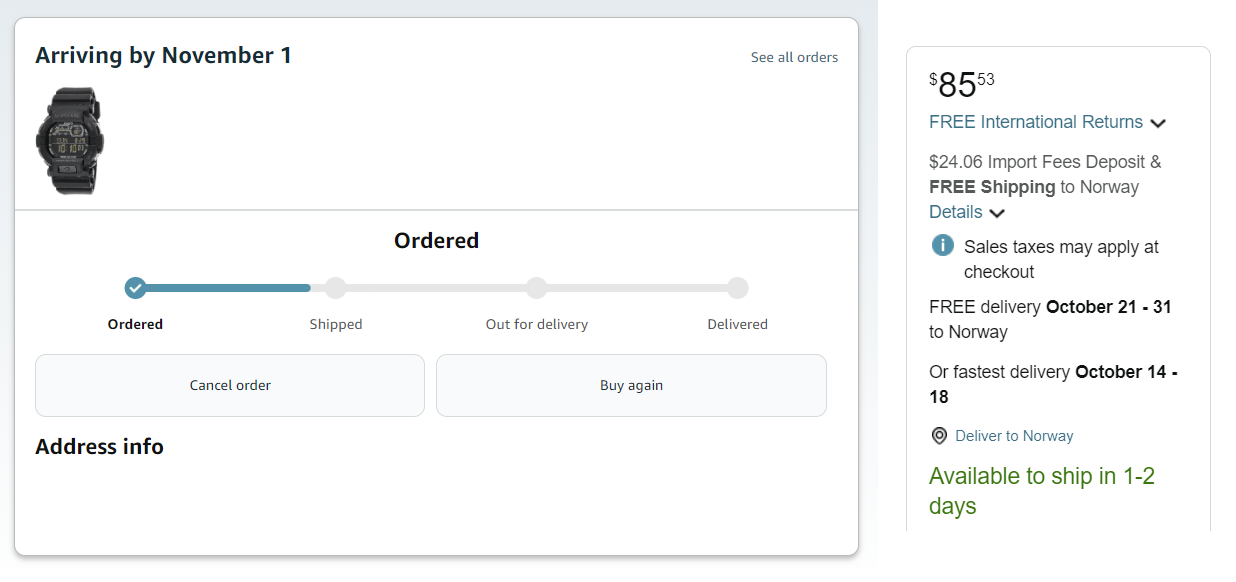
Task: Click the sales tax info icon
Action: (942, 246)
